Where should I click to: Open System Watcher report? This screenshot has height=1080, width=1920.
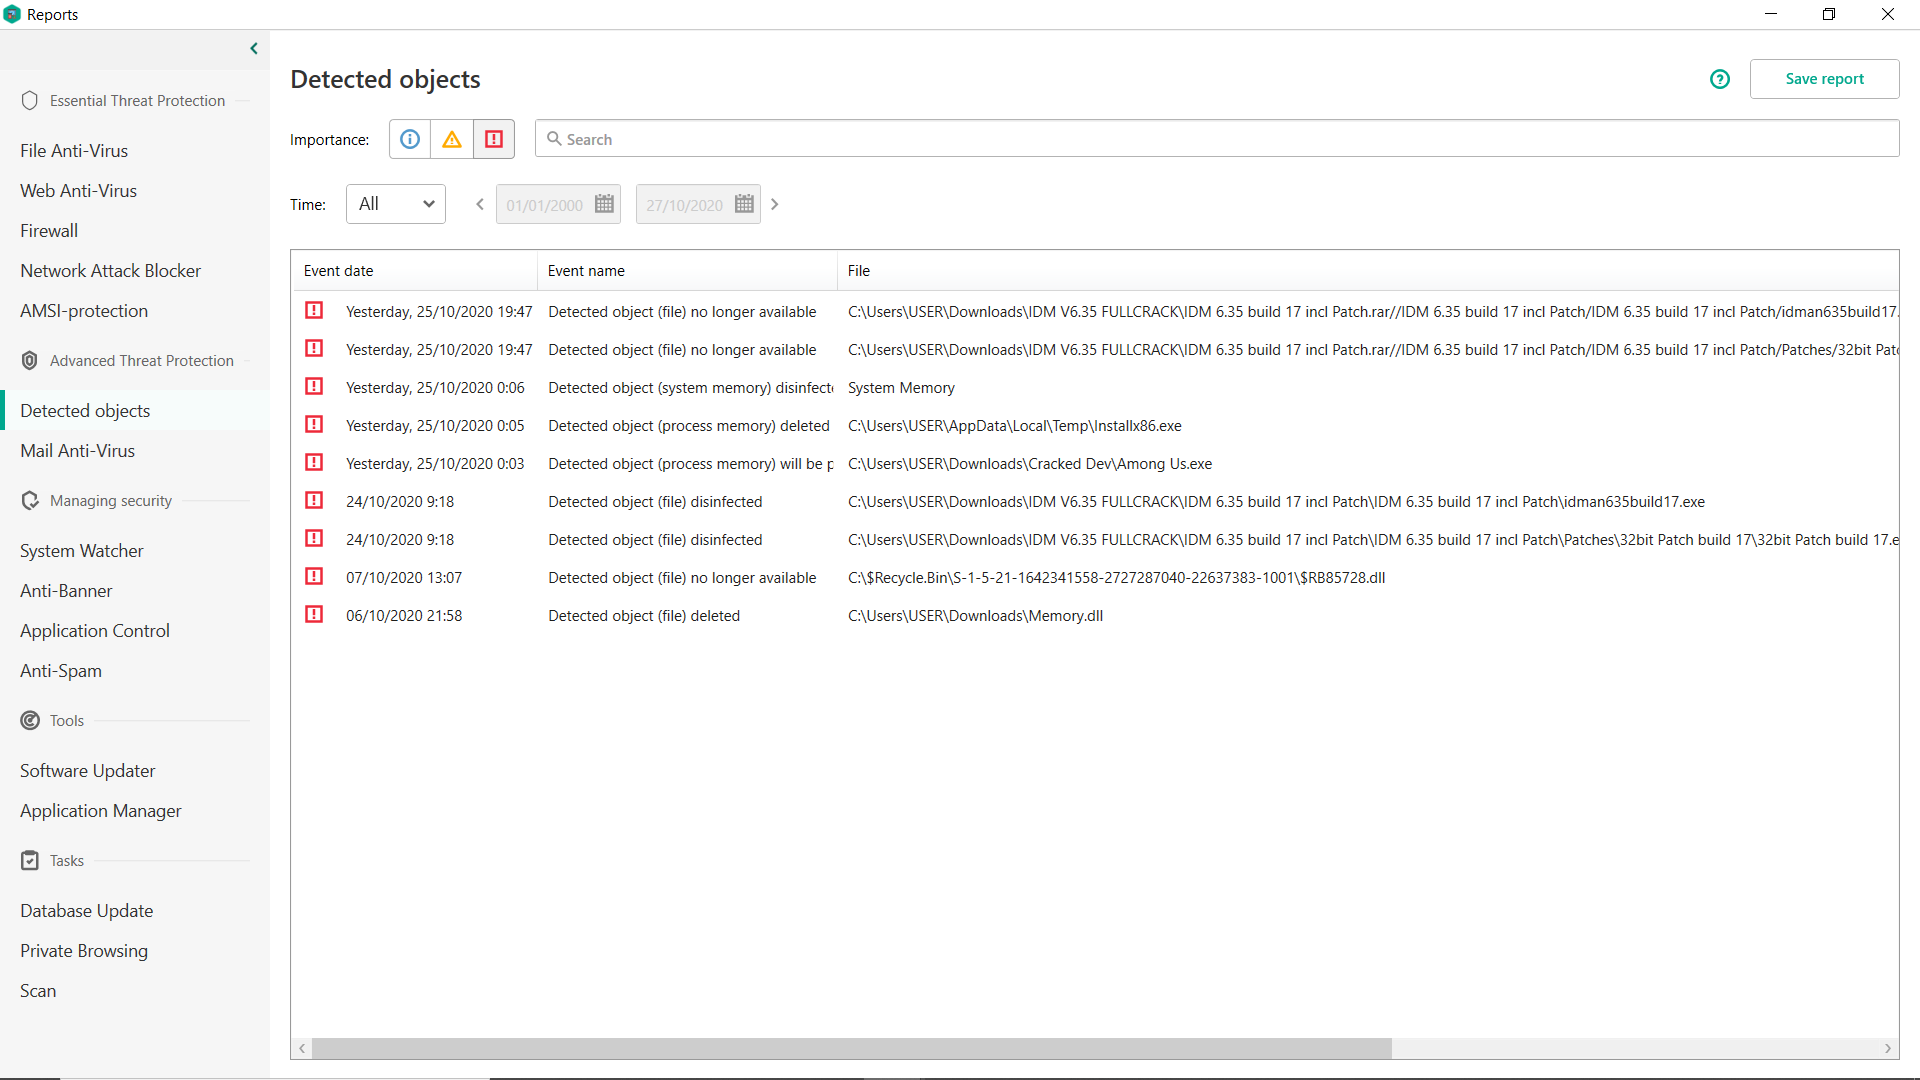[82, 551]
